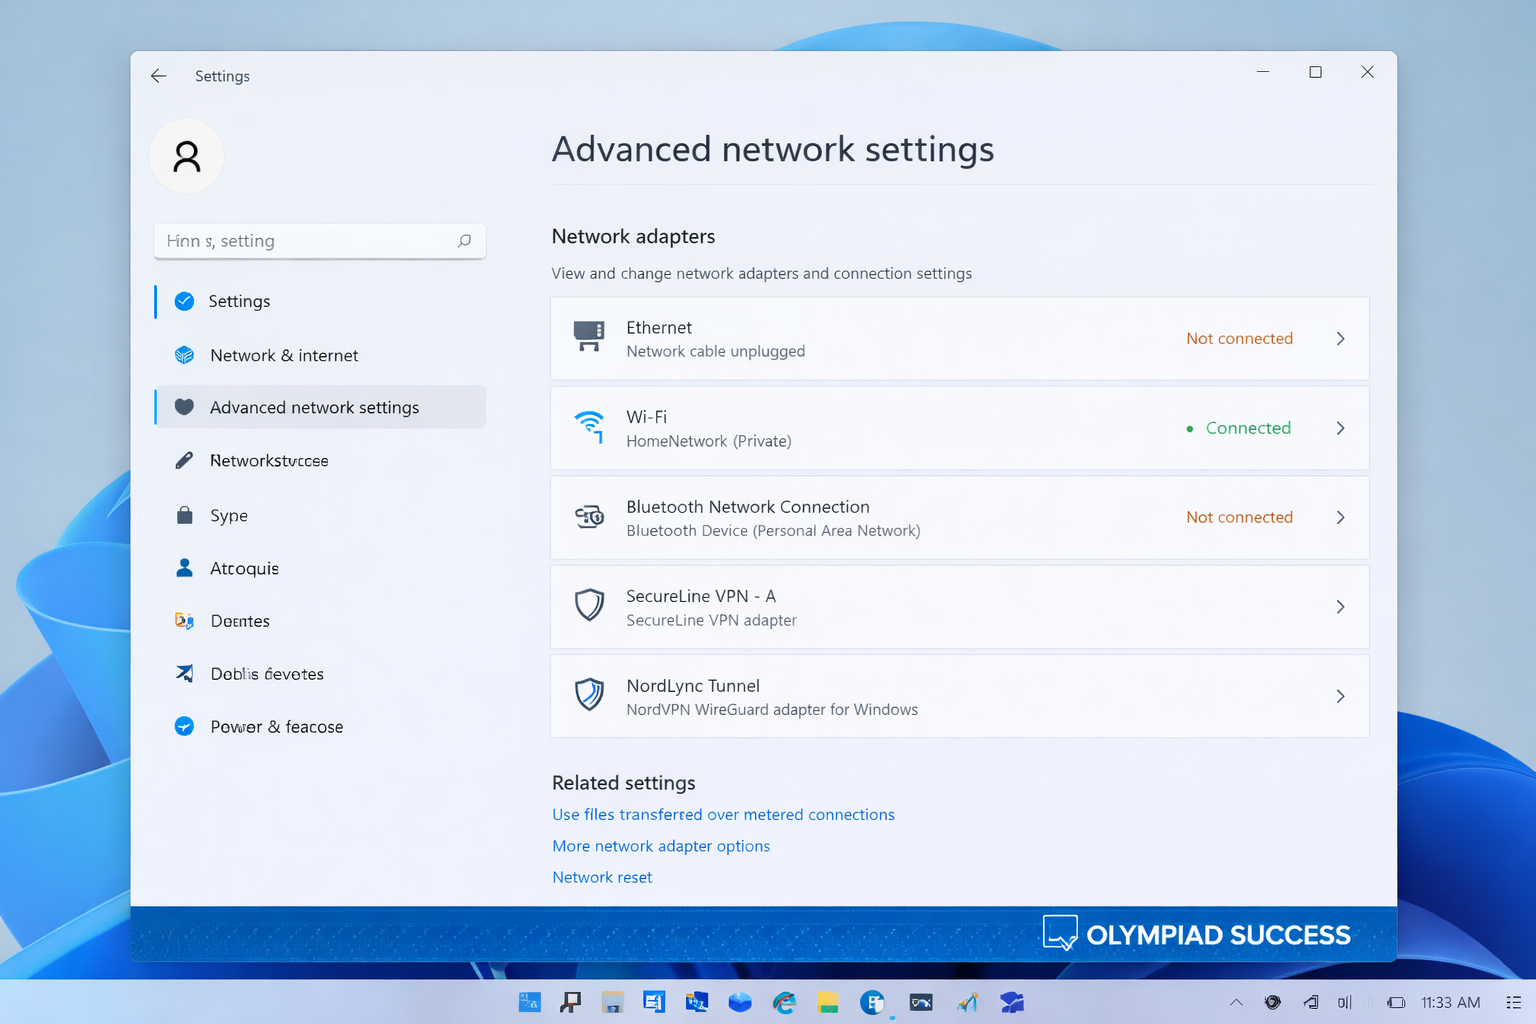The image size is (1536, 1024).
Task: Click the back arrow in Settings
Action: [x=158, y=75]
